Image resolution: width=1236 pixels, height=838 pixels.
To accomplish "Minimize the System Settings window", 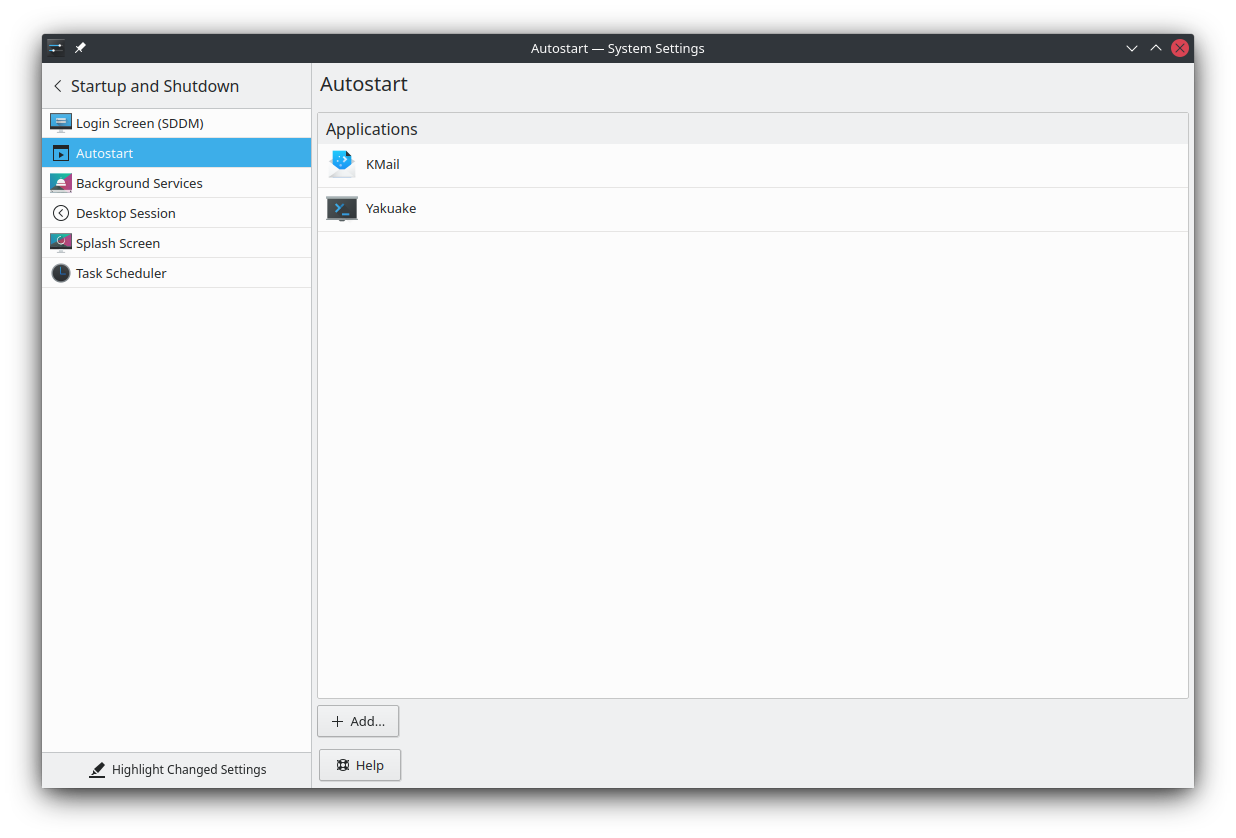I will [x=1132, y=48].
